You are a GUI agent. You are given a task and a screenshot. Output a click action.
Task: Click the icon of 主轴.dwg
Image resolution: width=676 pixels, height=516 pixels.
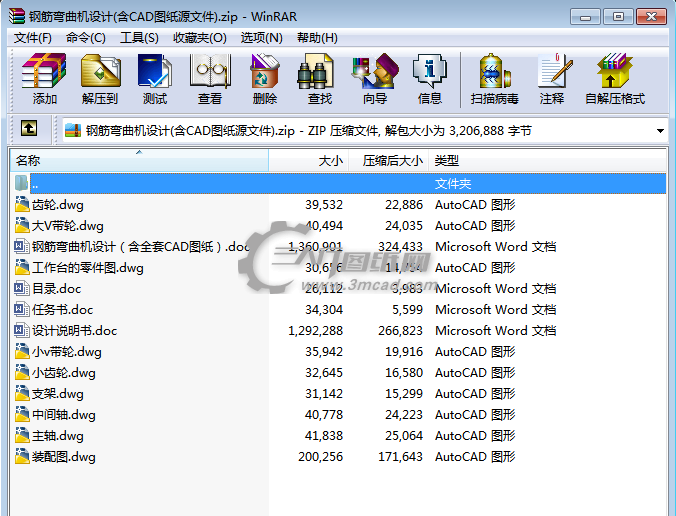[x=22, y=435]
